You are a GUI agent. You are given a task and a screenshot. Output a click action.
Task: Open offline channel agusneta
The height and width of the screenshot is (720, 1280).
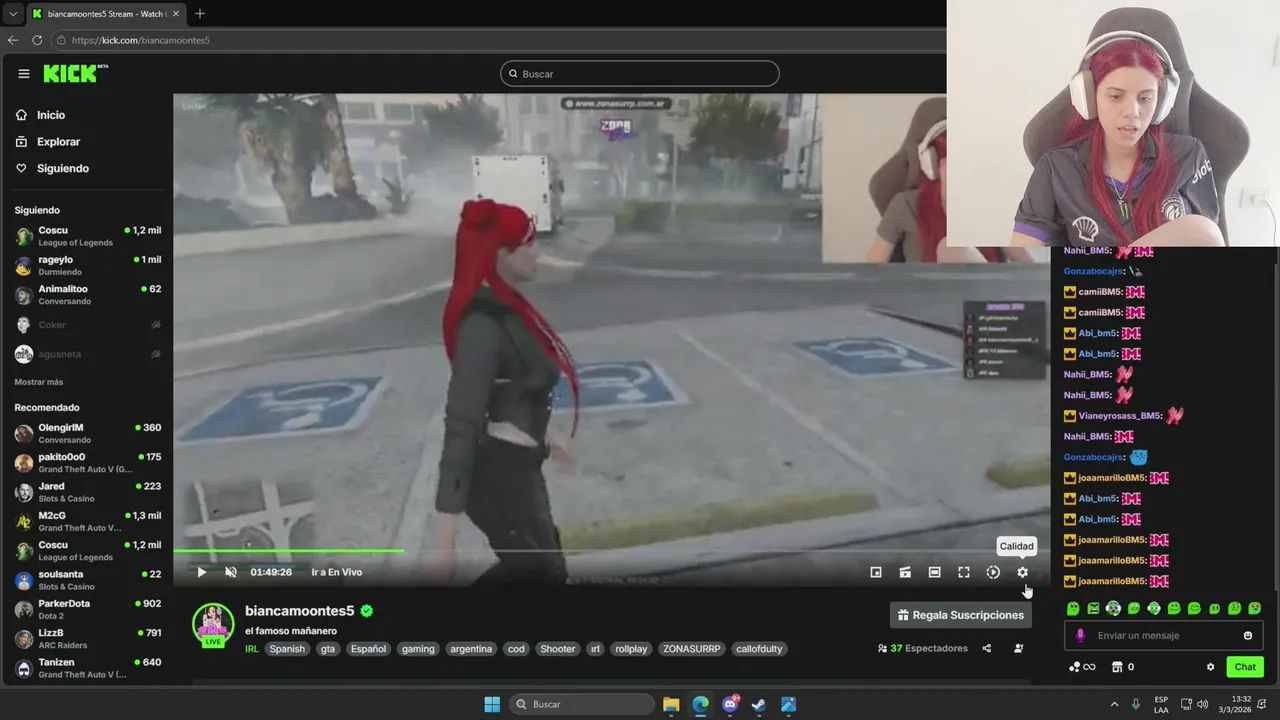coord(87,354)
